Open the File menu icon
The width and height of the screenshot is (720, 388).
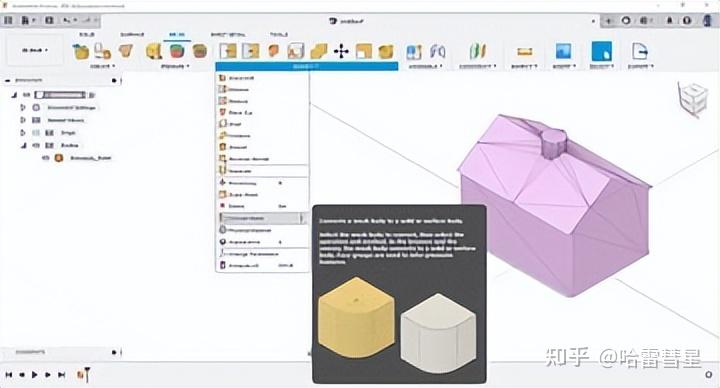click(x=26, y=20)
